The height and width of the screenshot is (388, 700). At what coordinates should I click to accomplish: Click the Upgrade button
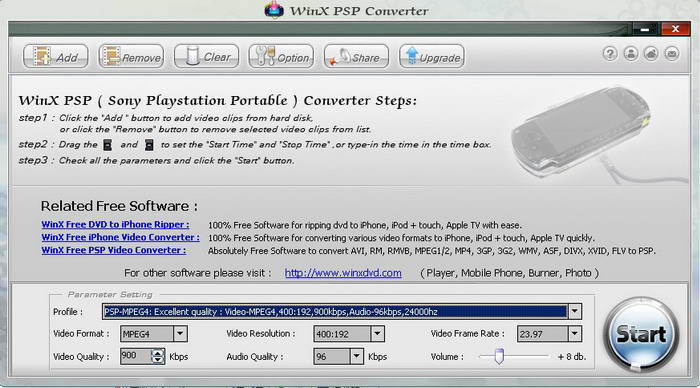[432, 57]
